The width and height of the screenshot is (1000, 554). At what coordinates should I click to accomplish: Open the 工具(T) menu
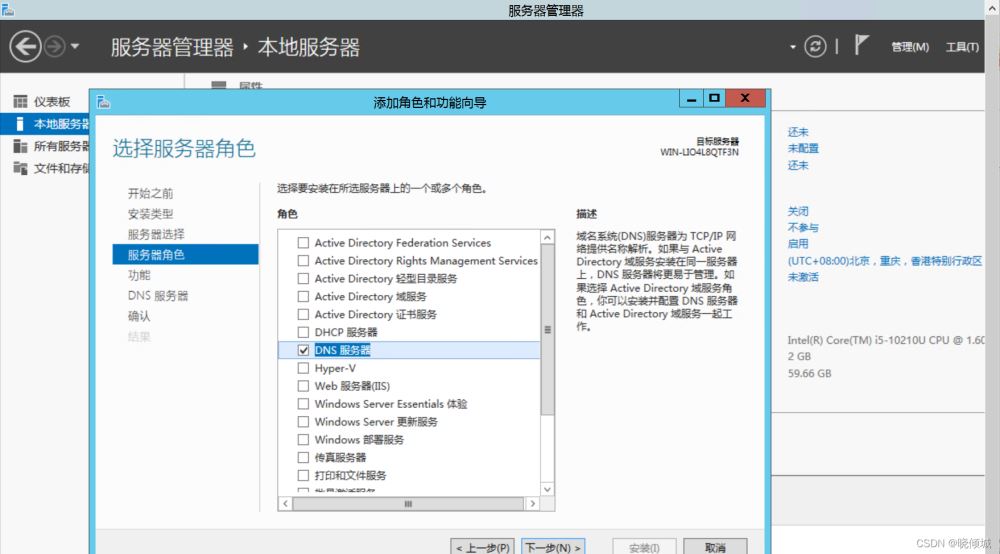point(962,47)
